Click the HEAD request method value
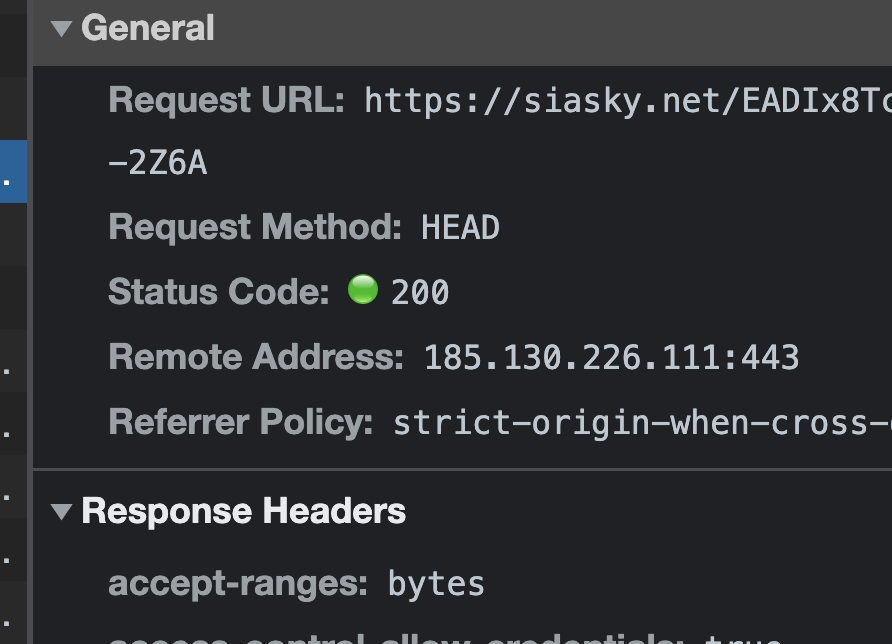Image resolution: width=892 pixels, height=644 pixels. (x=459, y=227)
